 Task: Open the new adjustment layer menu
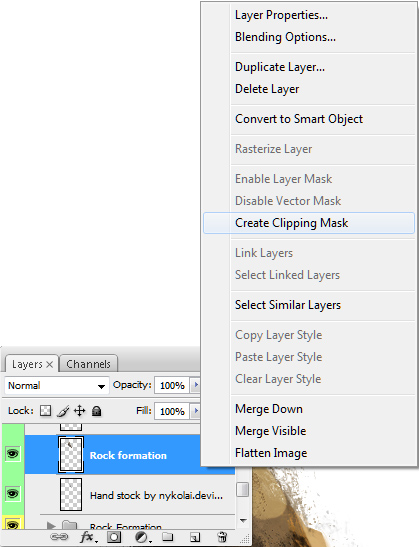(142, 537)
